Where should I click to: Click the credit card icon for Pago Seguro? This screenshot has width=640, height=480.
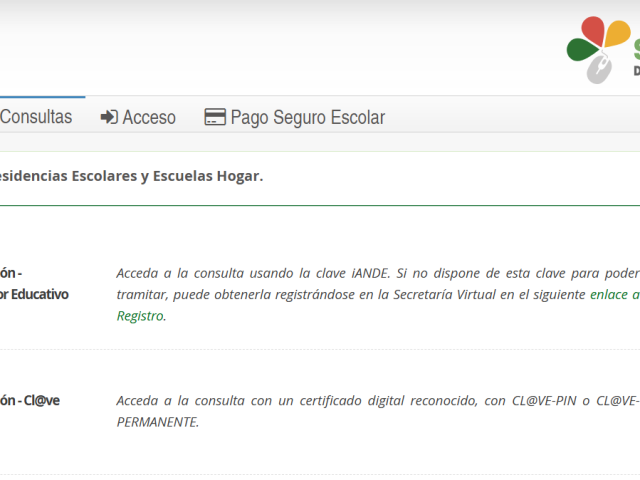click(214, 118)
